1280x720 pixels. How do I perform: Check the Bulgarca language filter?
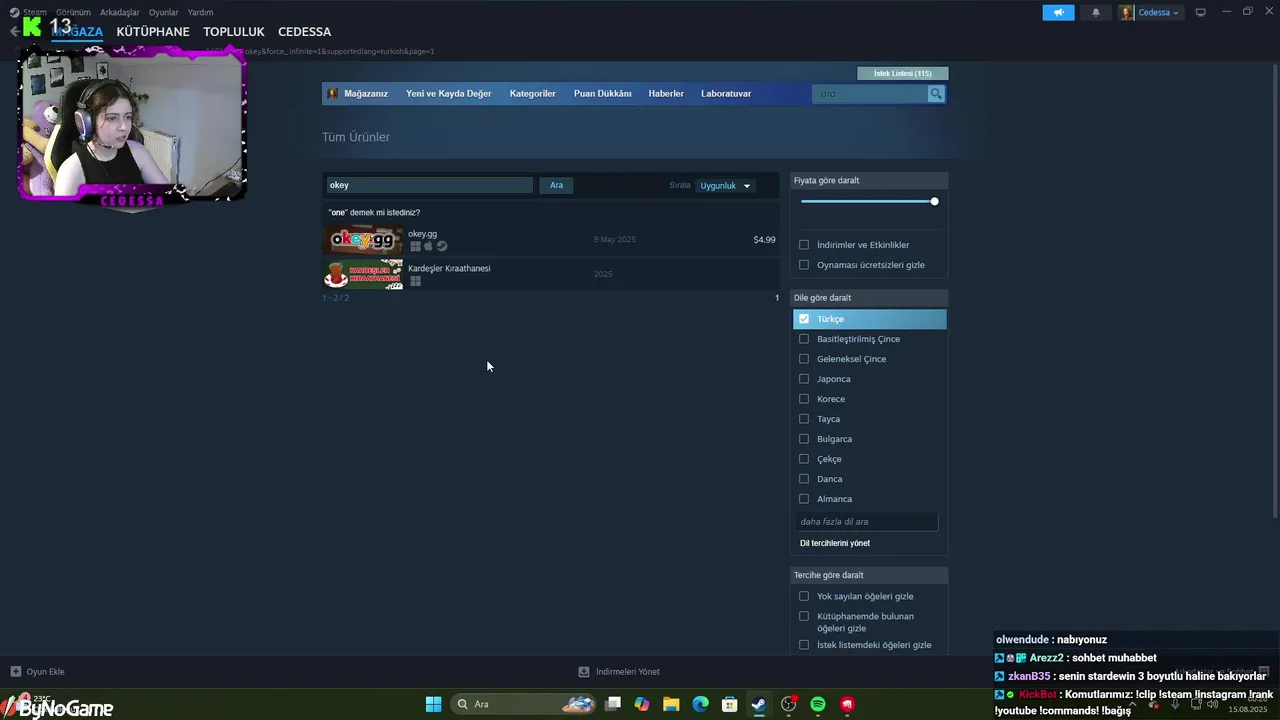click(x=804, y=439)
